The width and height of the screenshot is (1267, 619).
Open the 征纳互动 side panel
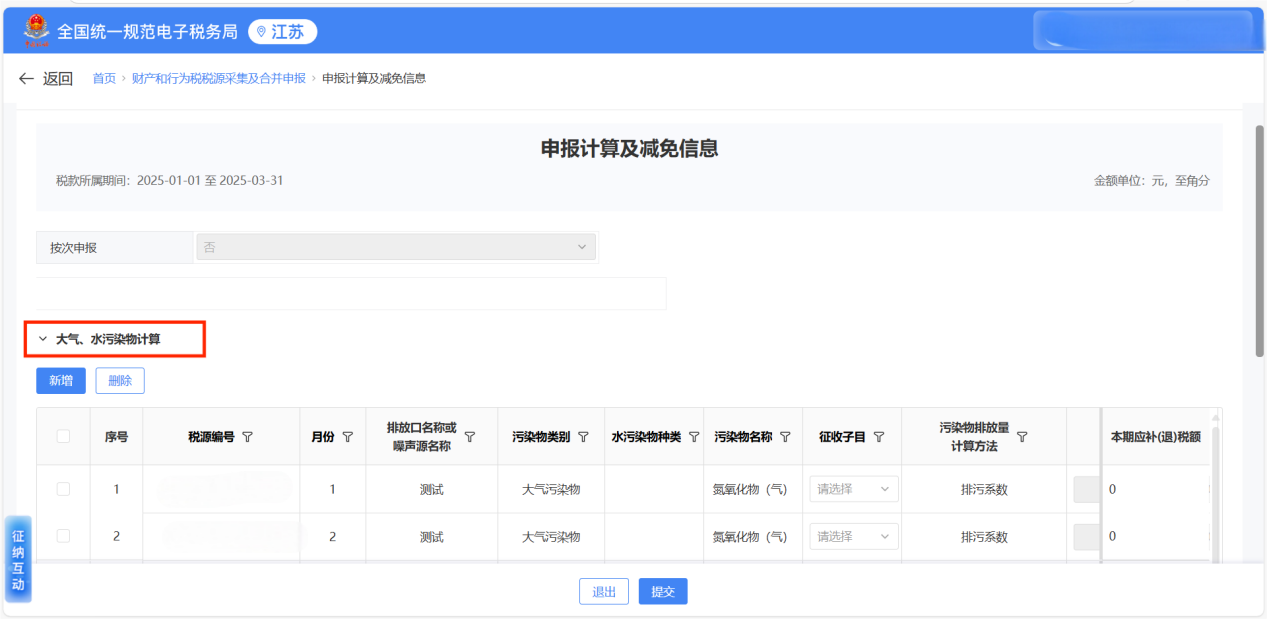coord(18,559)
